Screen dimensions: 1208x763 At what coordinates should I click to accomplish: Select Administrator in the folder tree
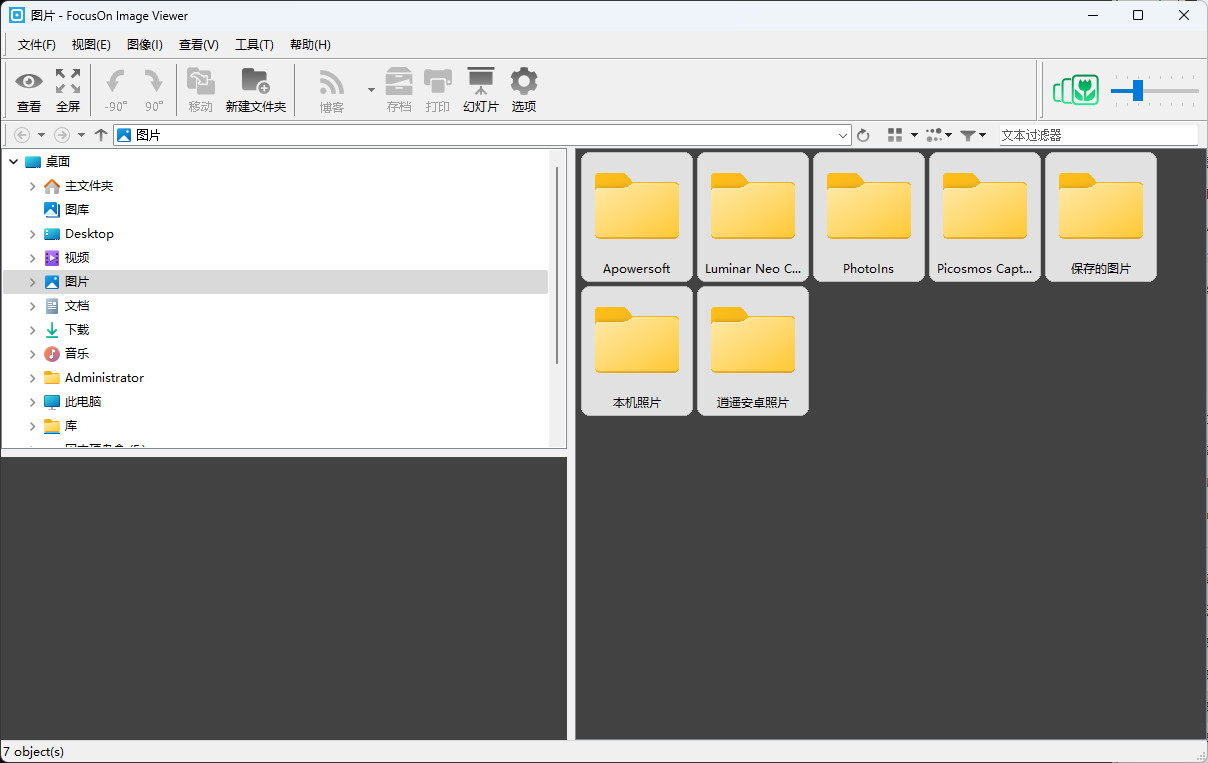pos(104,378)
